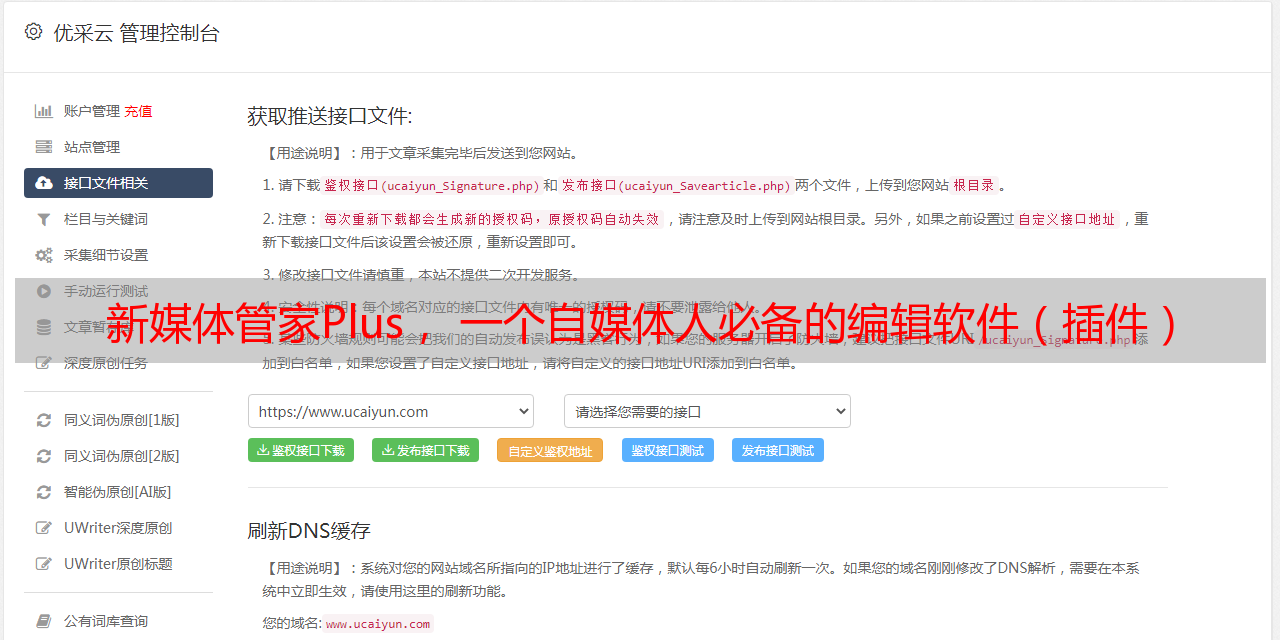Click the bar chart icon for 账户管理

click(x=44, y=111)
